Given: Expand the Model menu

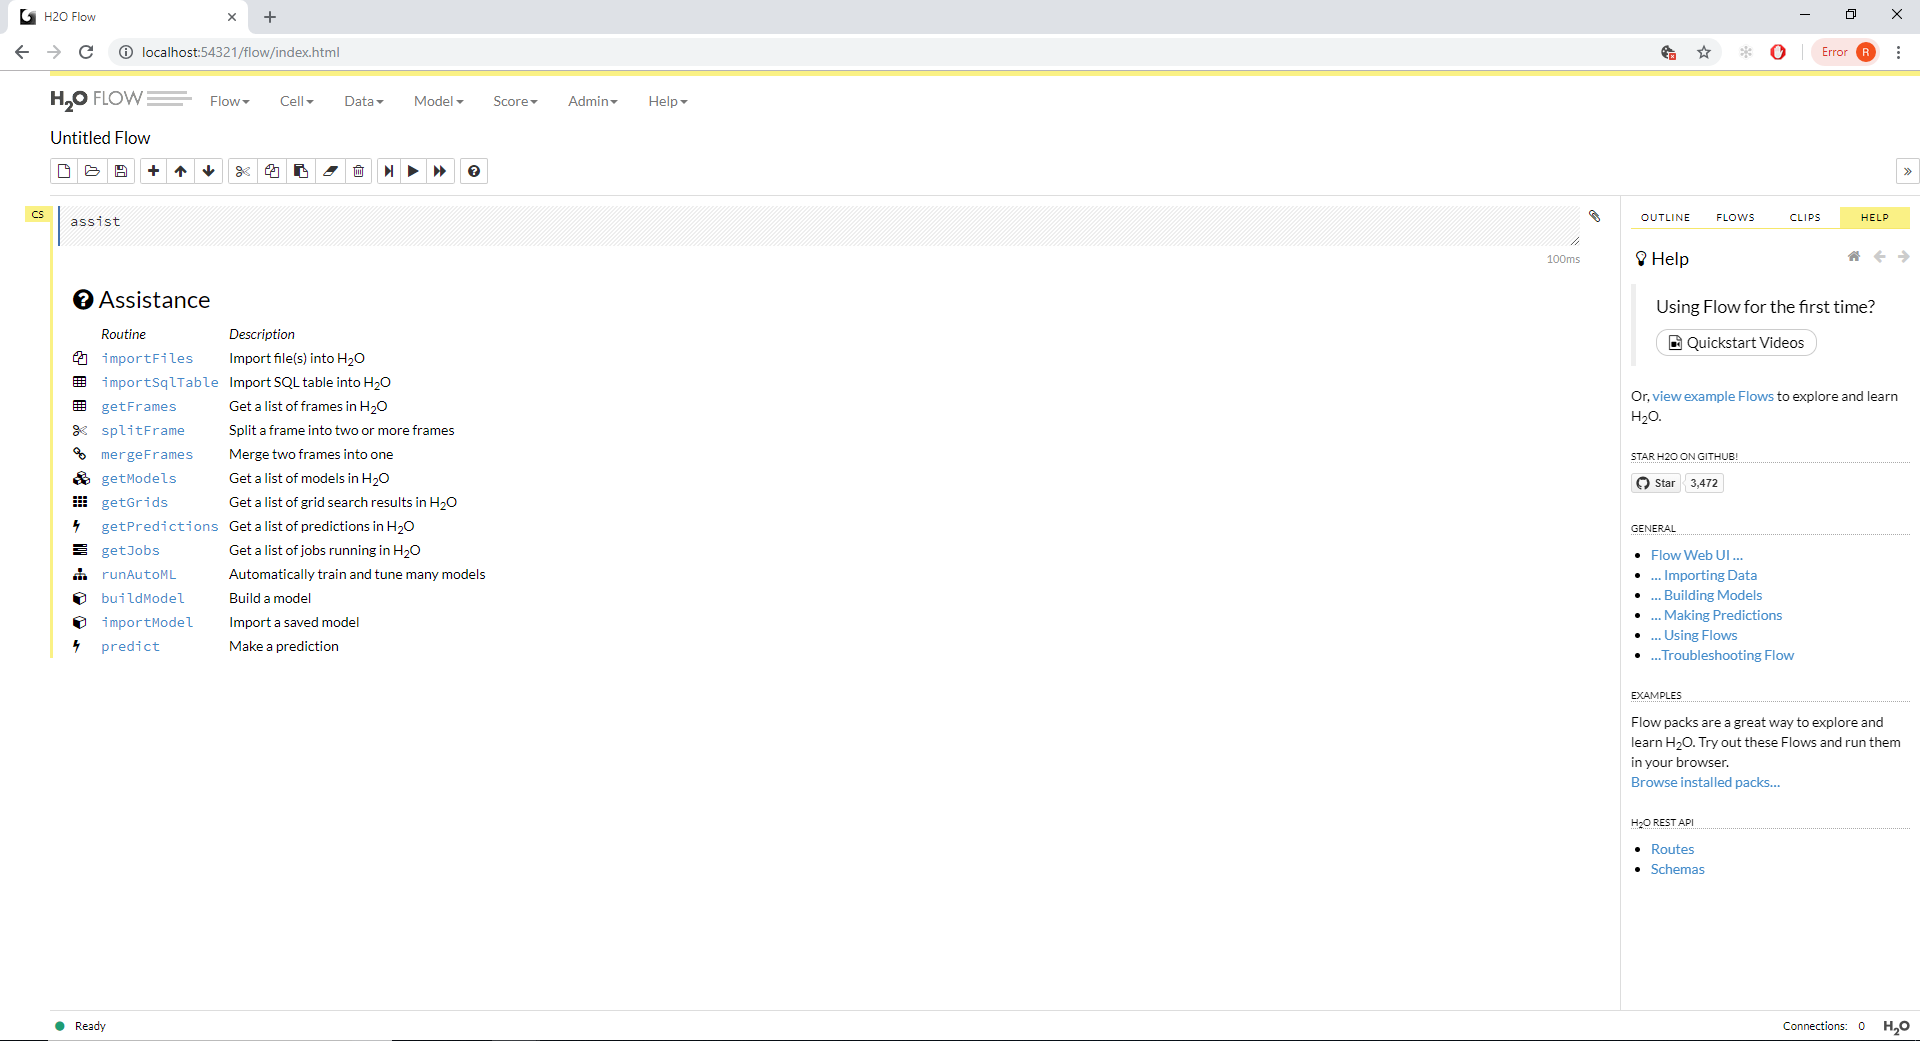Looking at the screenshot, I should point(438,101).
